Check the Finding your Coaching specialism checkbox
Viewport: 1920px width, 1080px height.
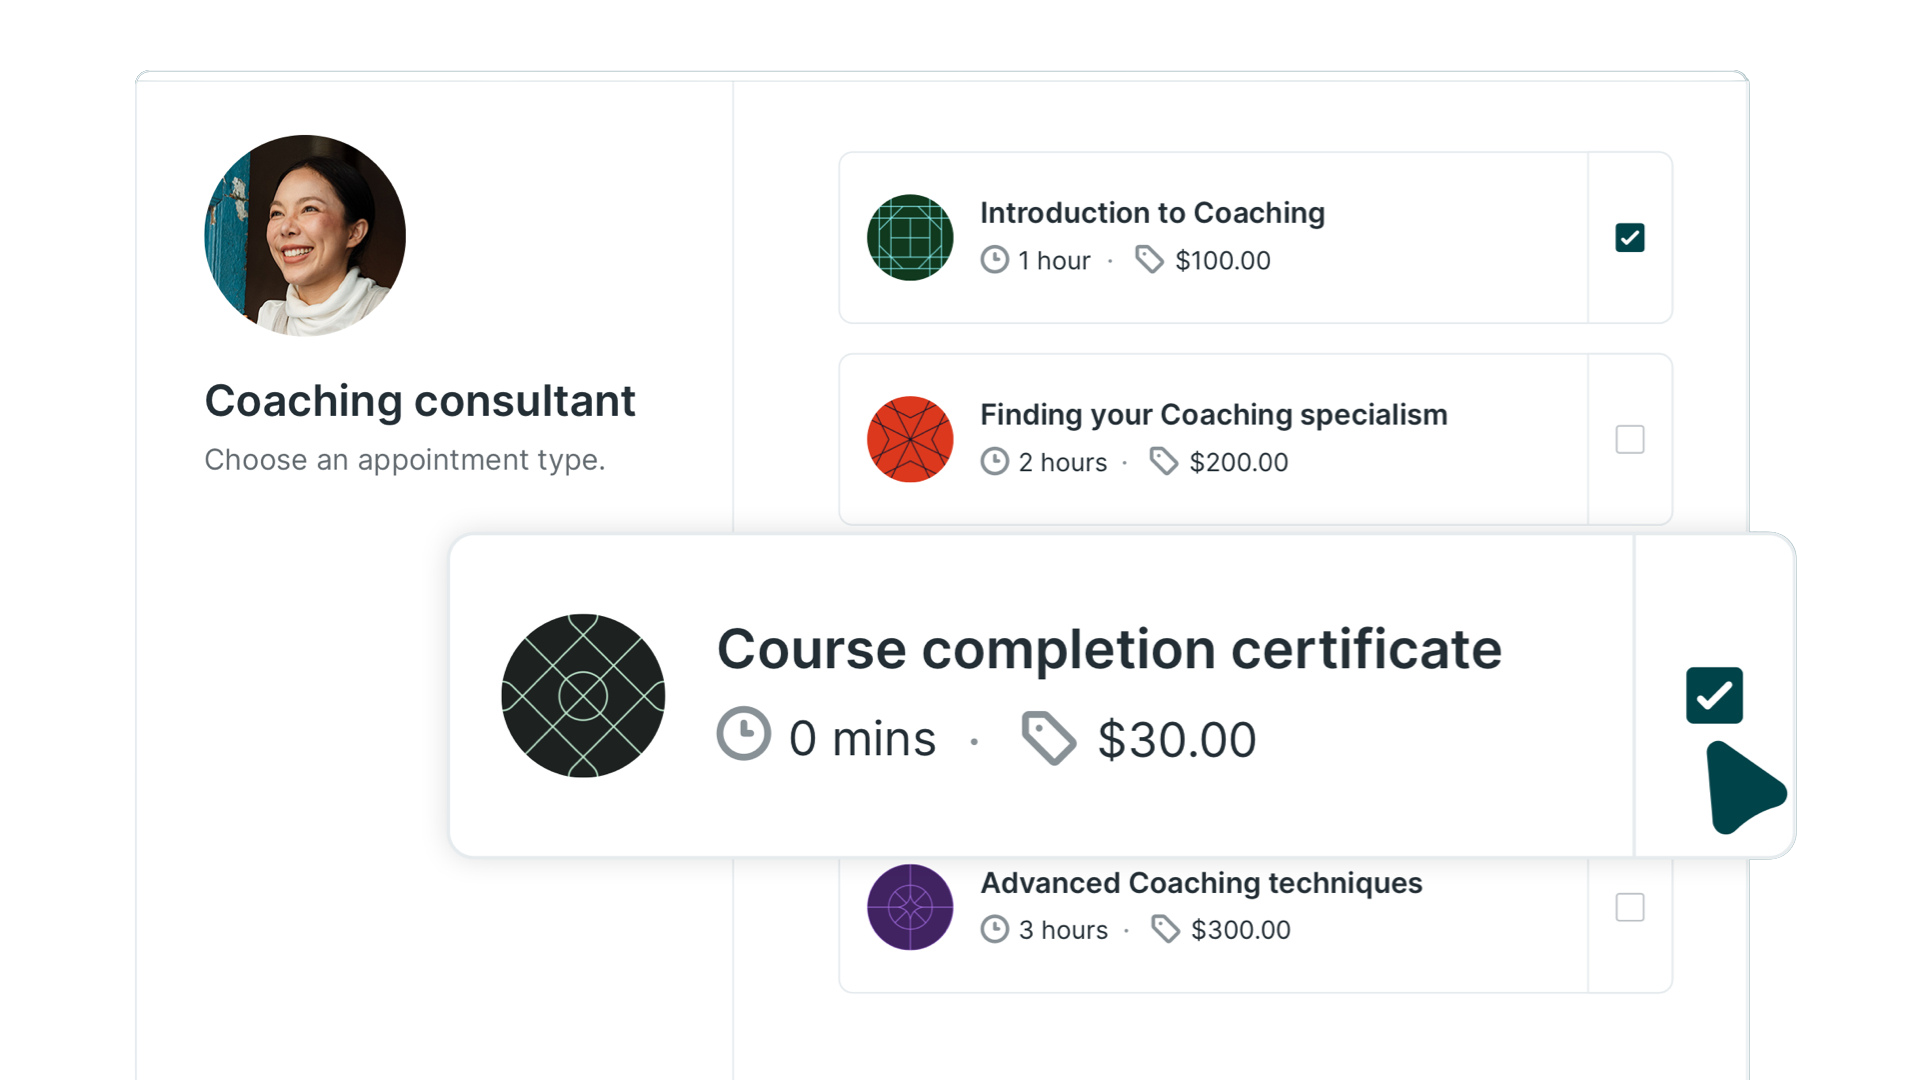pos(1629,439)
